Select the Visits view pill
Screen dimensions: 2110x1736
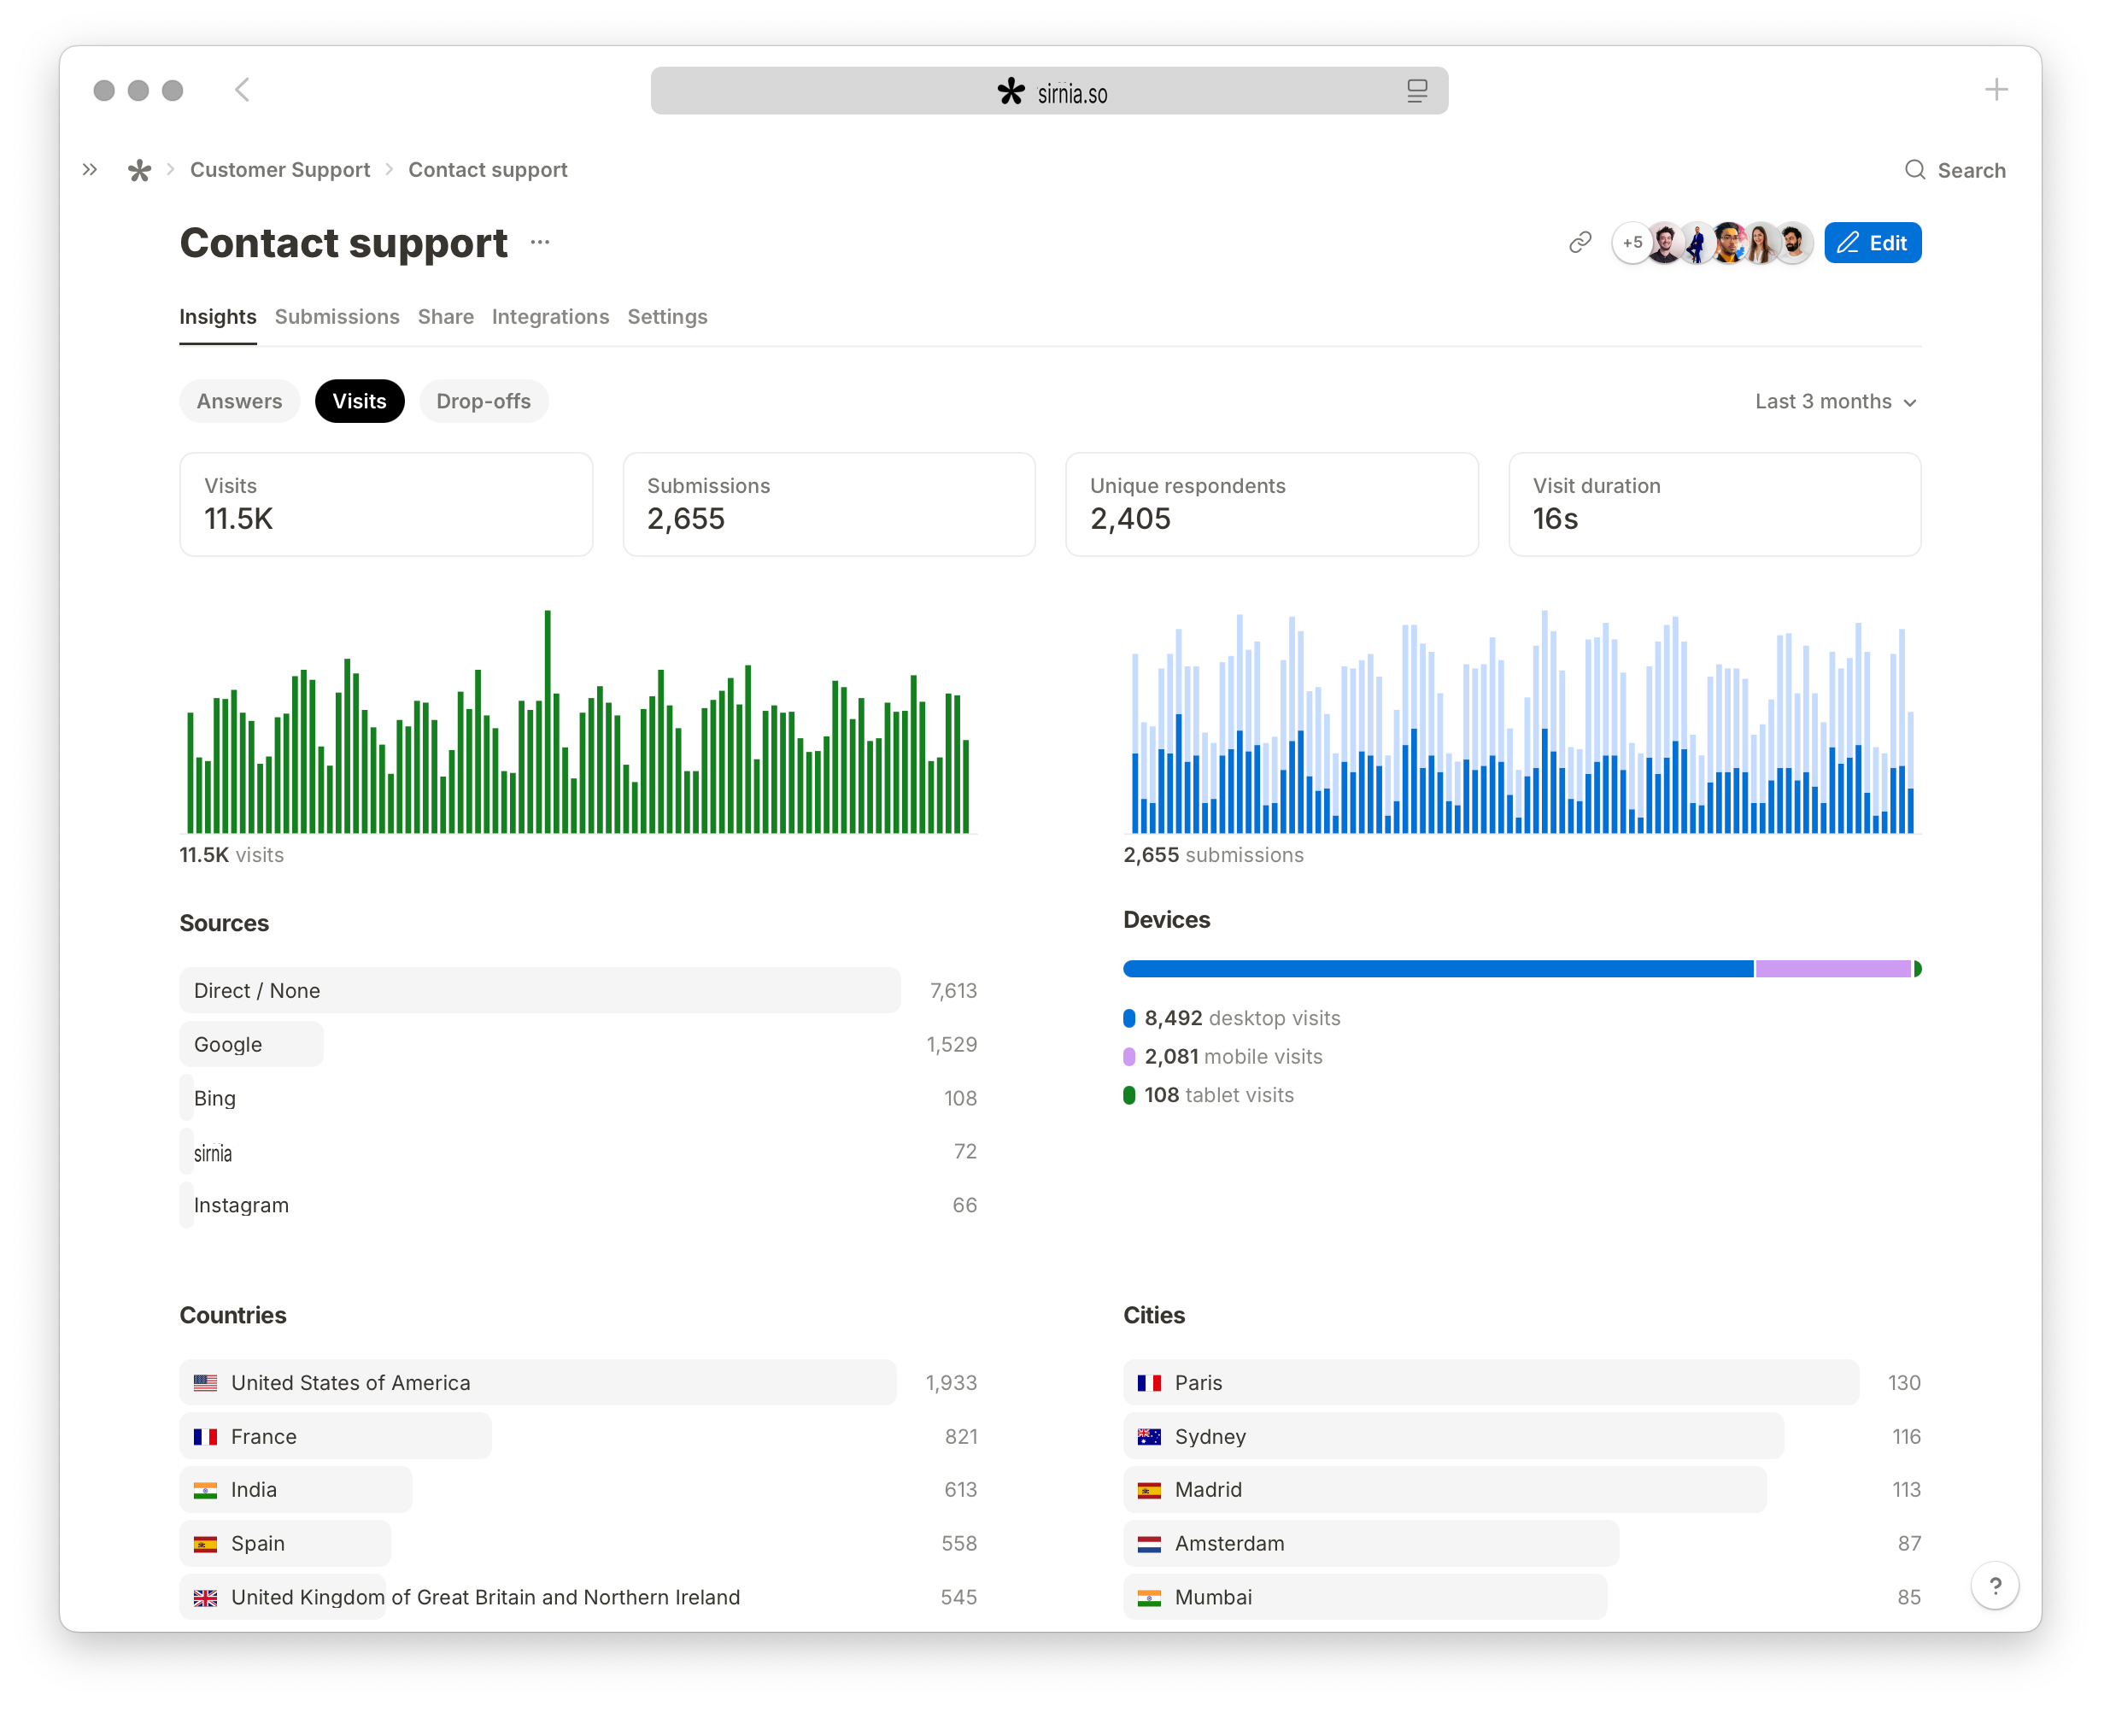(x=359, y=401)
